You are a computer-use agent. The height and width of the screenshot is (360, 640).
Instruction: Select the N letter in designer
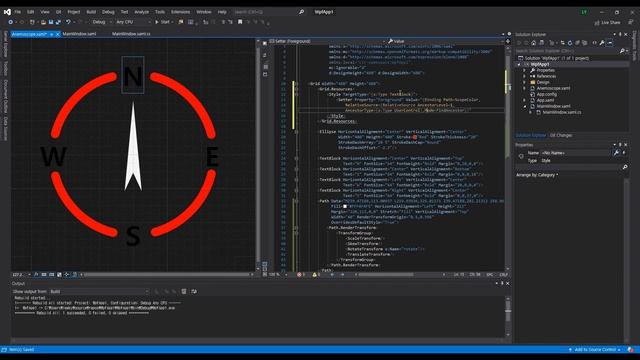133,76
